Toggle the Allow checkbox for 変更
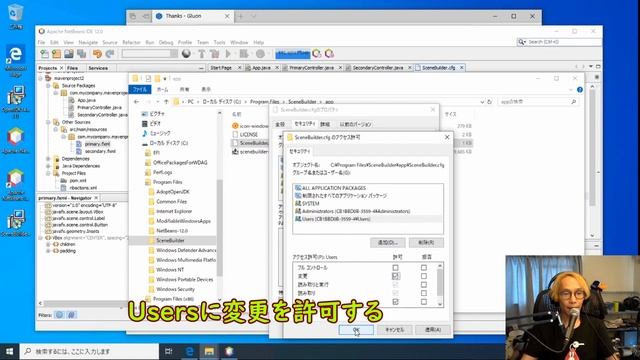 (x=395, y=276)
